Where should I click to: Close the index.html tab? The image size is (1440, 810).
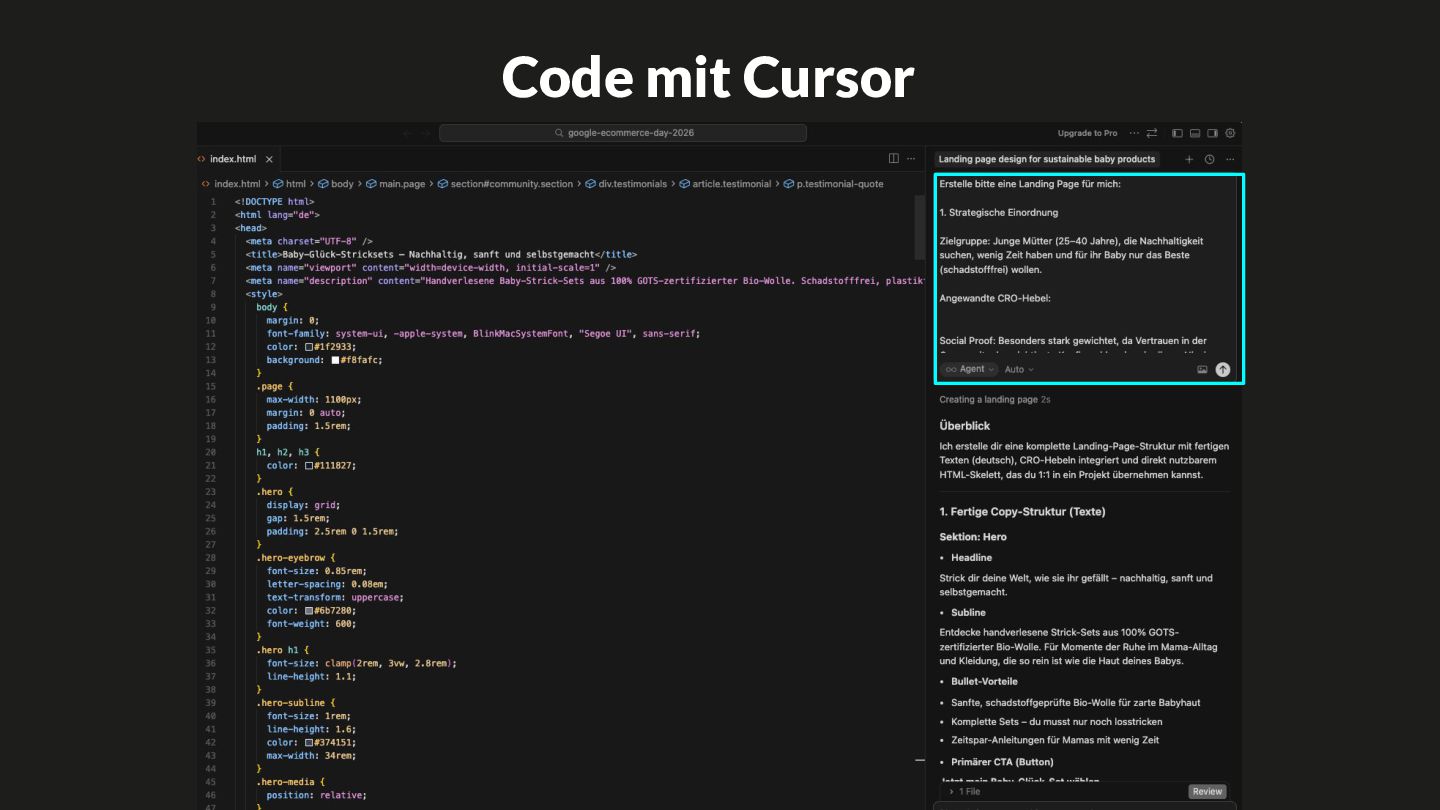(x=269, y=159)
